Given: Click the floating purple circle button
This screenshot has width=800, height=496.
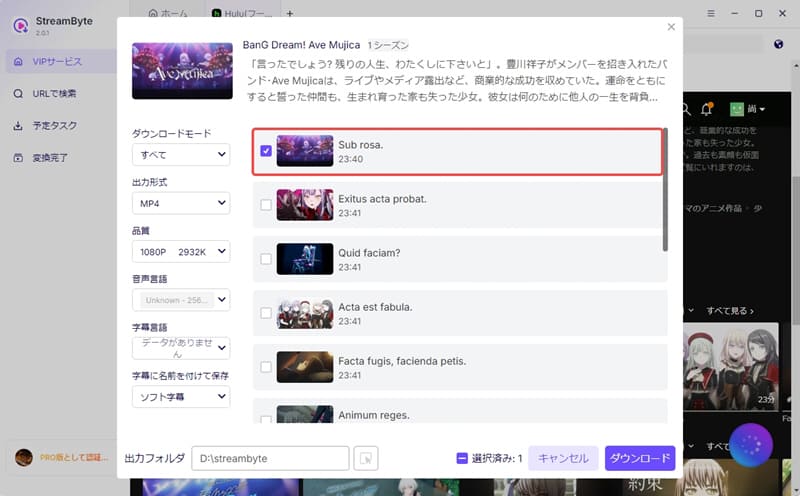Looking at the screenshot, I should 751,445.
